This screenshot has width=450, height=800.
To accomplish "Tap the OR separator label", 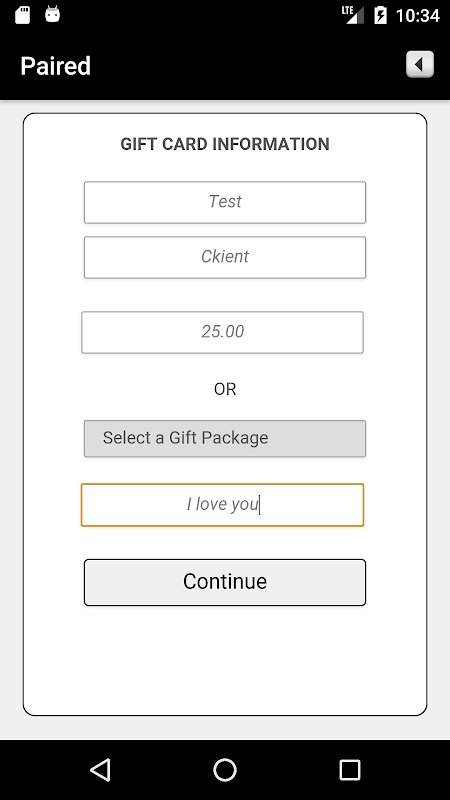I will (x=225, y=389).
